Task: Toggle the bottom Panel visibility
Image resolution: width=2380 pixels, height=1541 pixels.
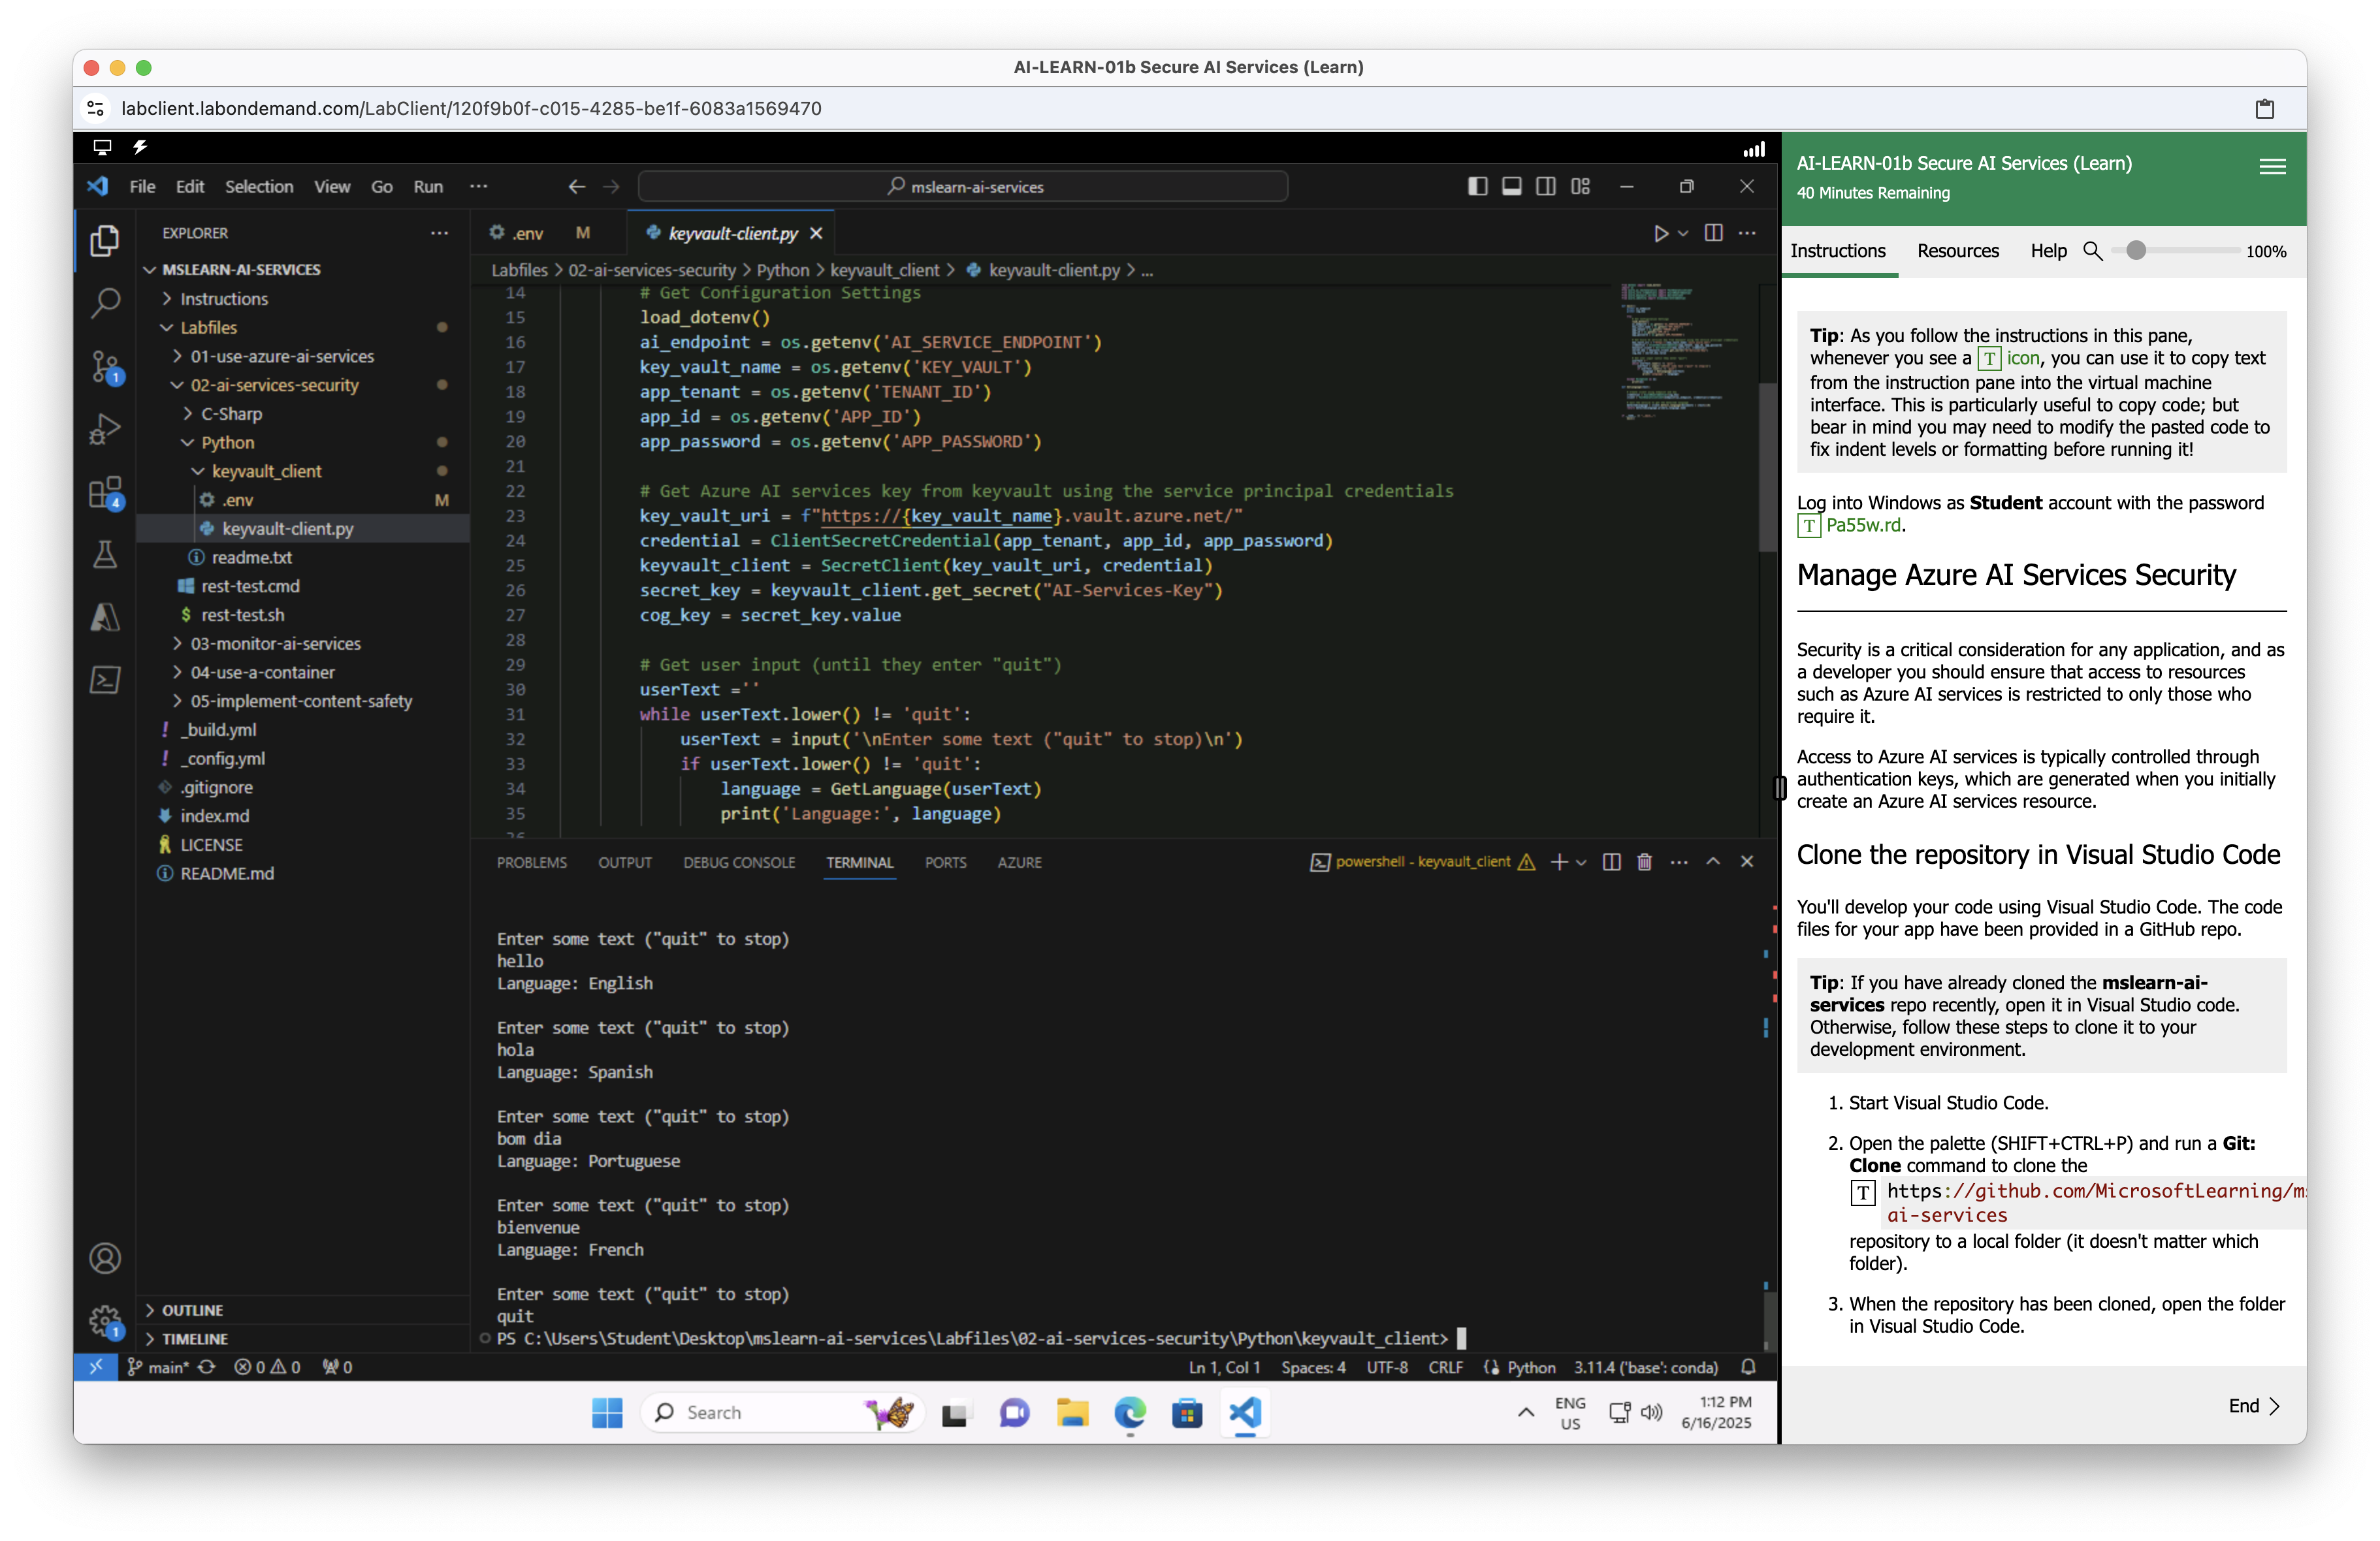Action: click(1511, 187)
